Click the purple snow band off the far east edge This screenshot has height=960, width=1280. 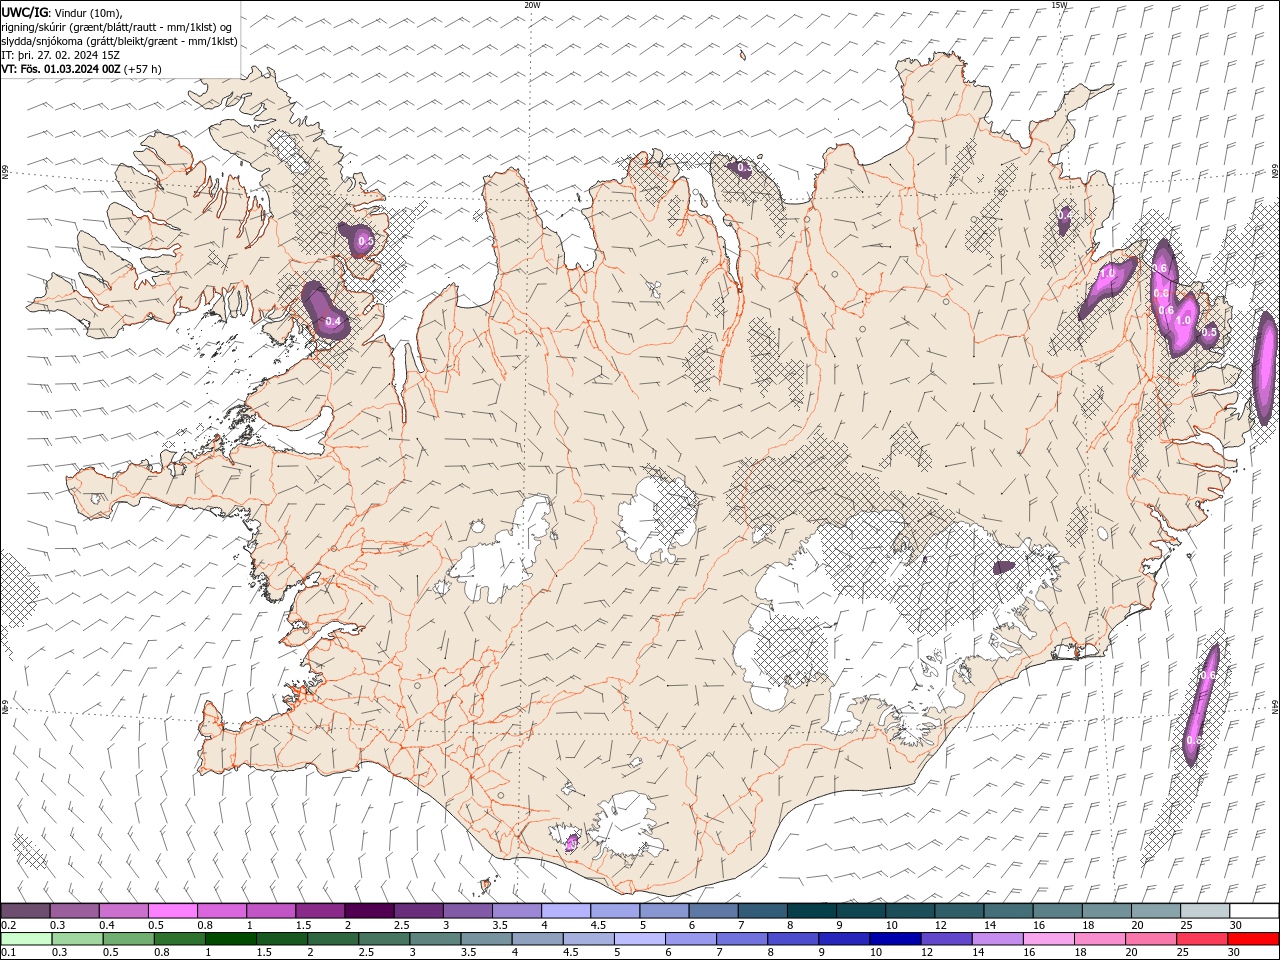coord(1265,368)
